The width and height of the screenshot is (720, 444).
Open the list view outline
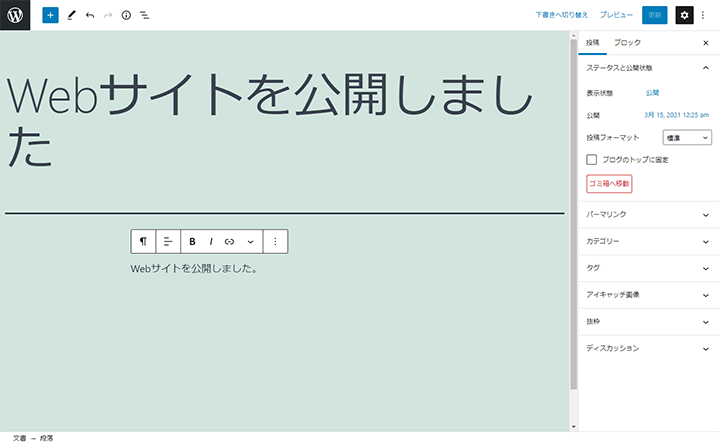click(x=145, y=16)
